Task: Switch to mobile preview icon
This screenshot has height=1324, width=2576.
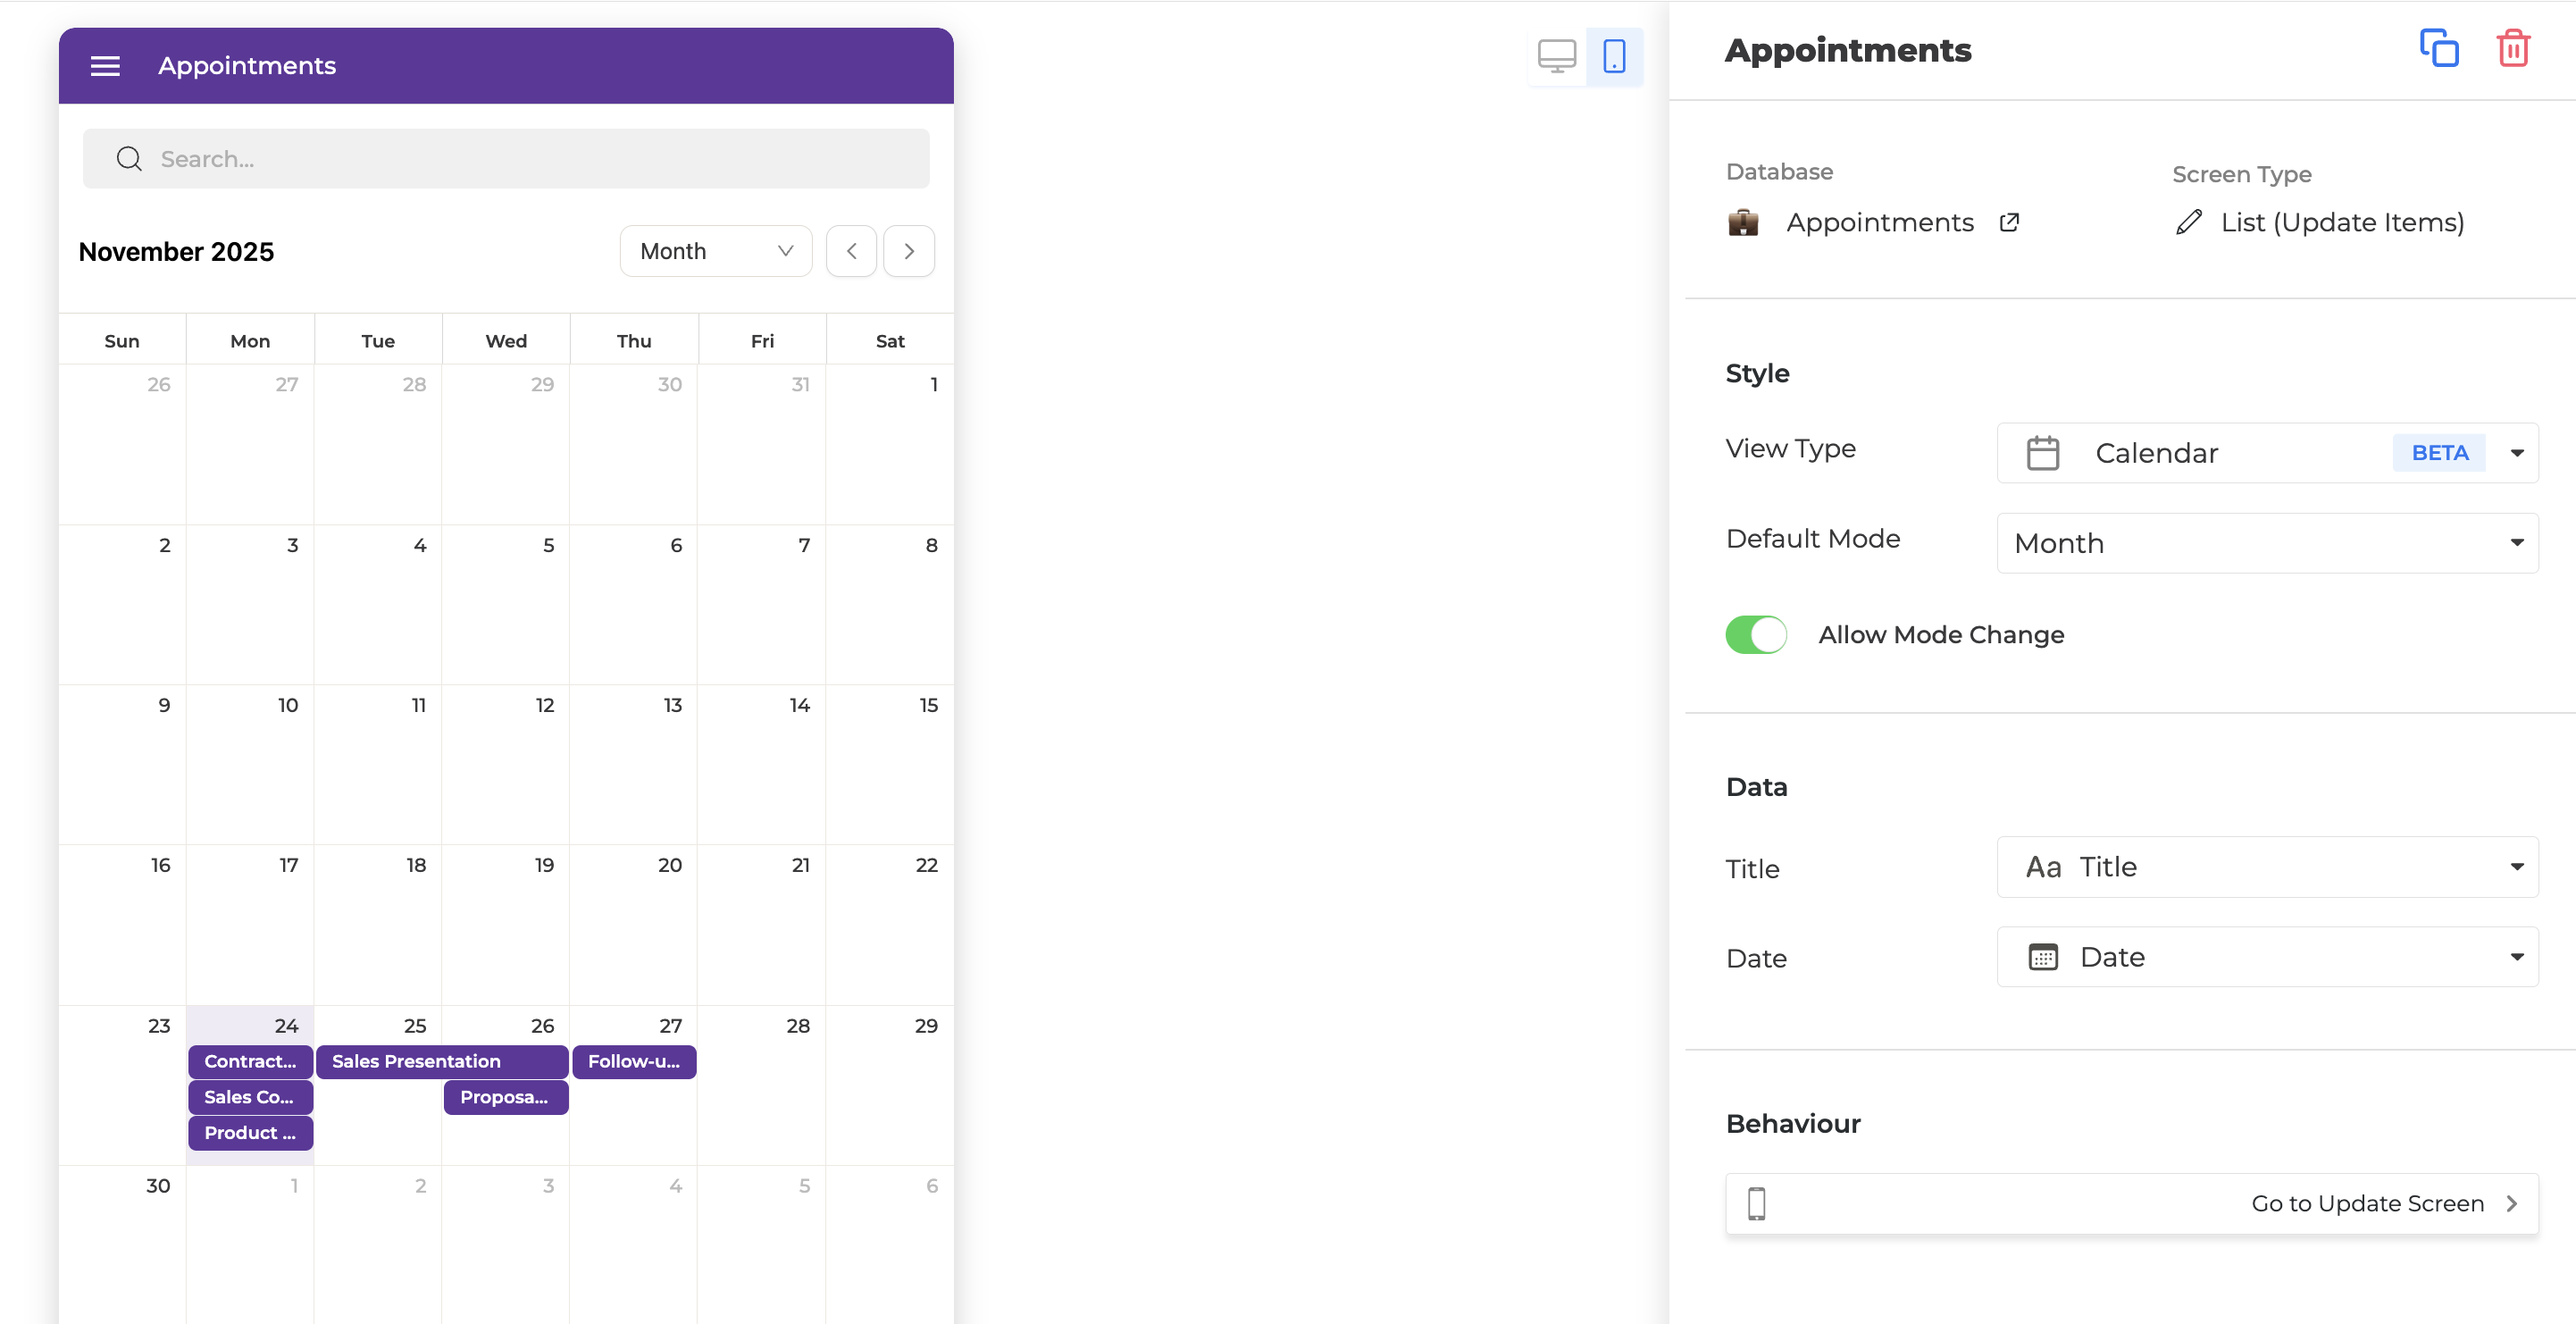Action: point(1614,56)
